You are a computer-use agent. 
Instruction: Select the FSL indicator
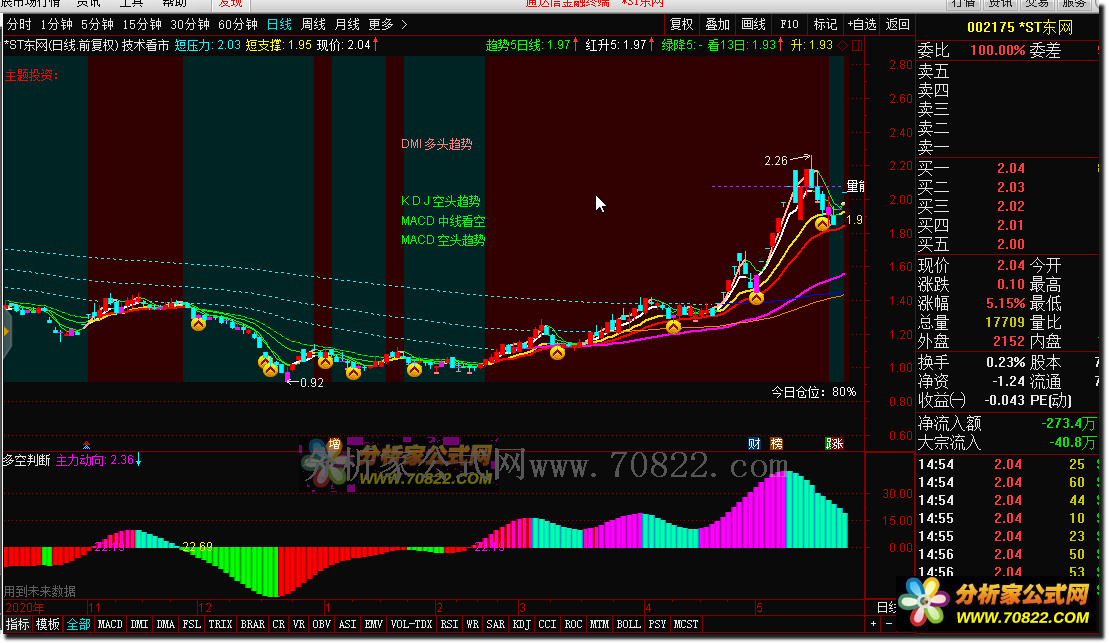192,624
